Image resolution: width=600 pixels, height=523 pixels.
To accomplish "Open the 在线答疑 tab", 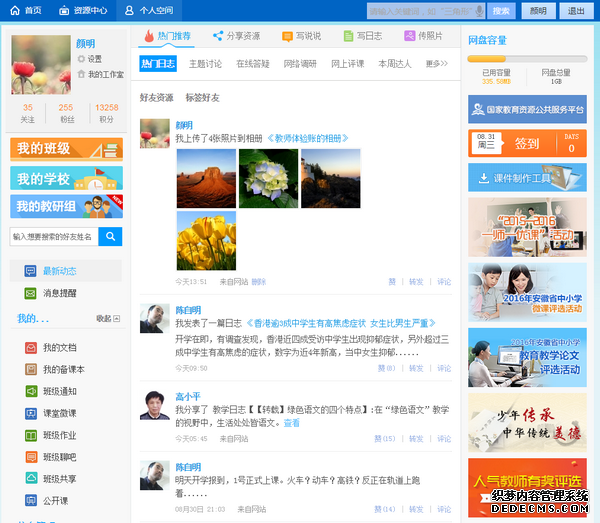I will click(253, 64).
